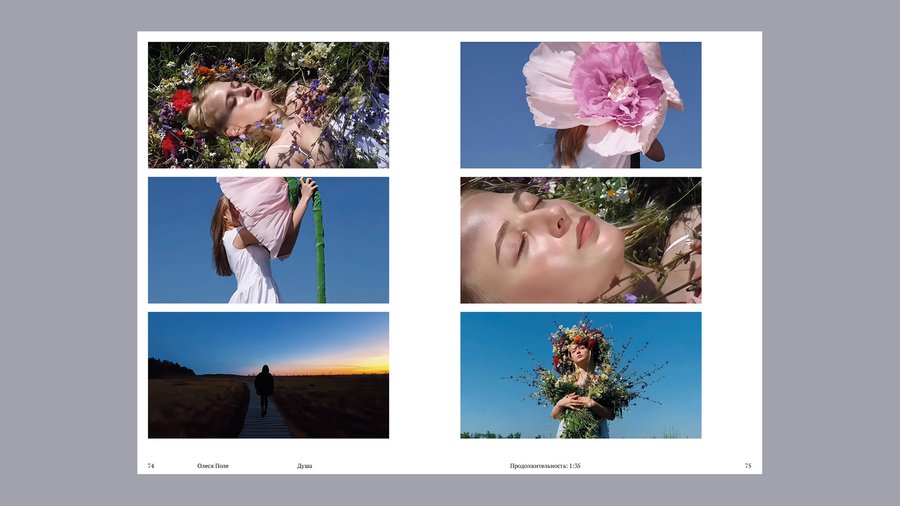Click the title "Душа"
The height and width of the screenshot is (506, 900).
pos(305,466)
